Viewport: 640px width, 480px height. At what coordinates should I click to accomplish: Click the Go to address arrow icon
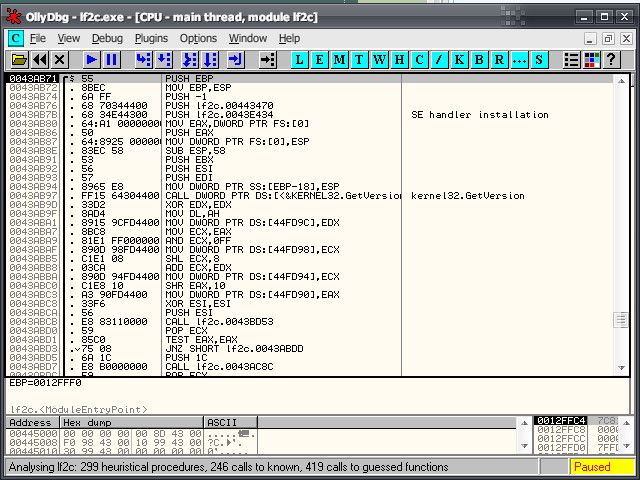pos(268,60)
